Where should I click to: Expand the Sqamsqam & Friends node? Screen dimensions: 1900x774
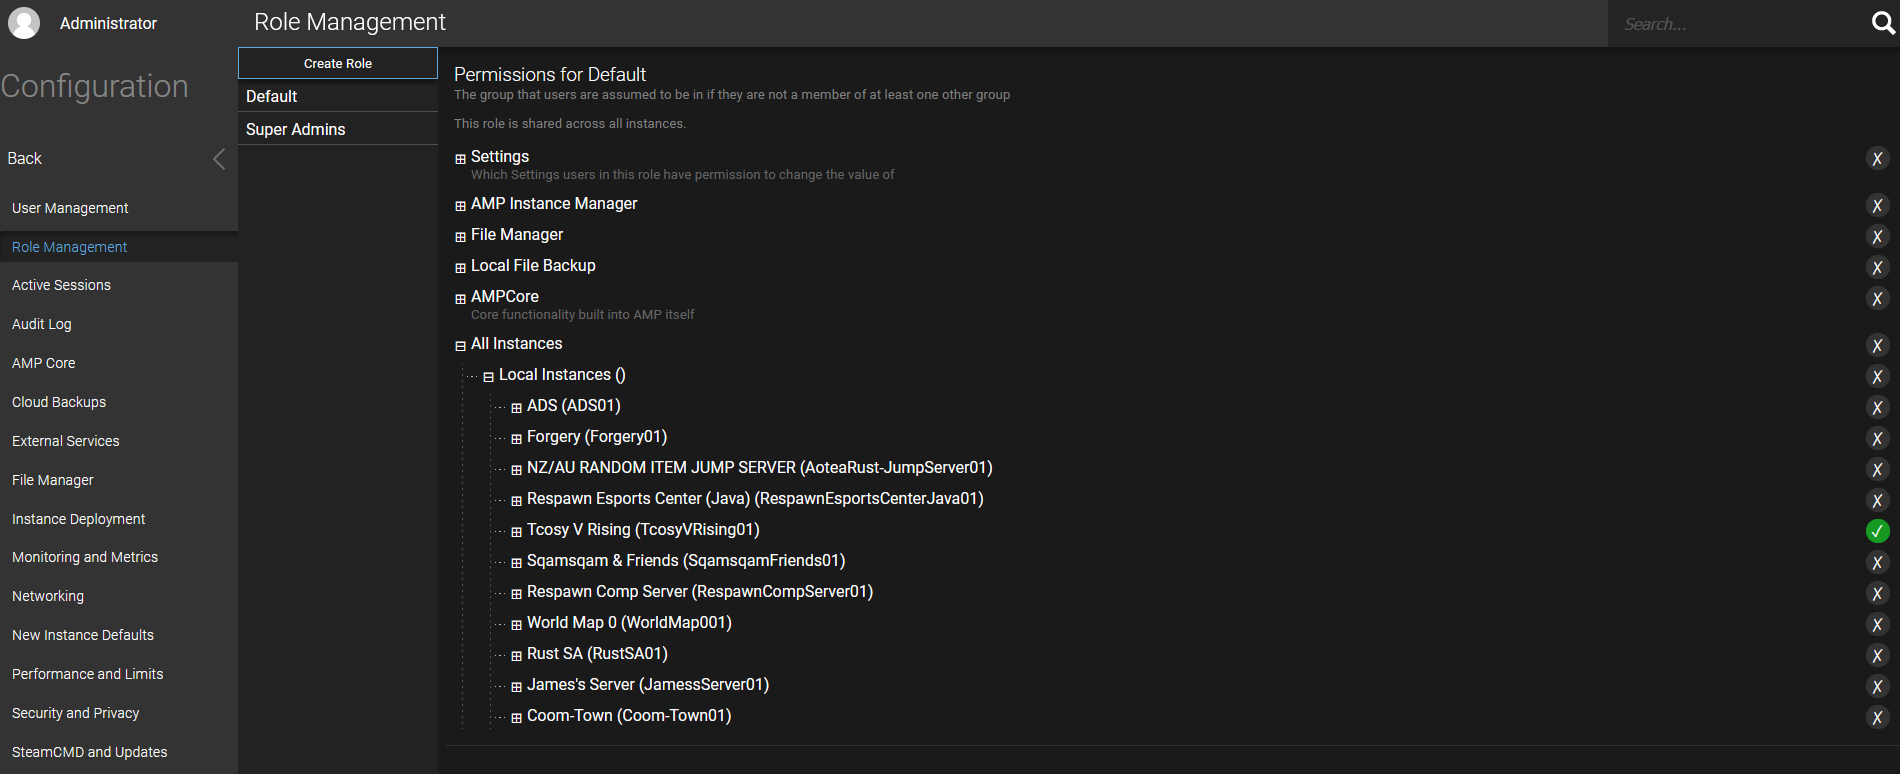point(516,563)
